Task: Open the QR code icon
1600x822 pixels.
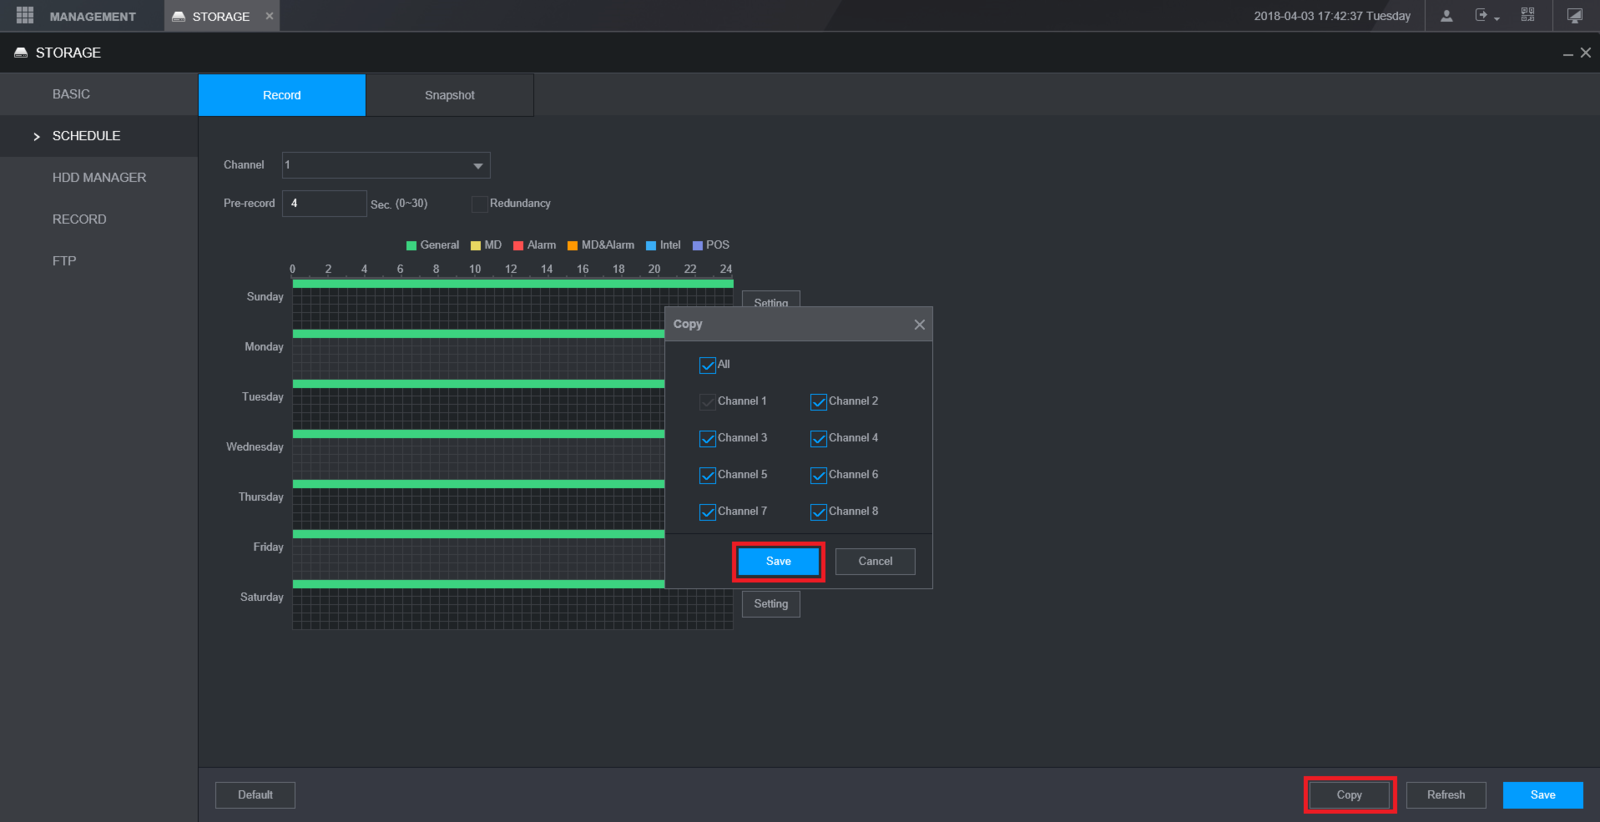Action: click(x=1527, y=15)
